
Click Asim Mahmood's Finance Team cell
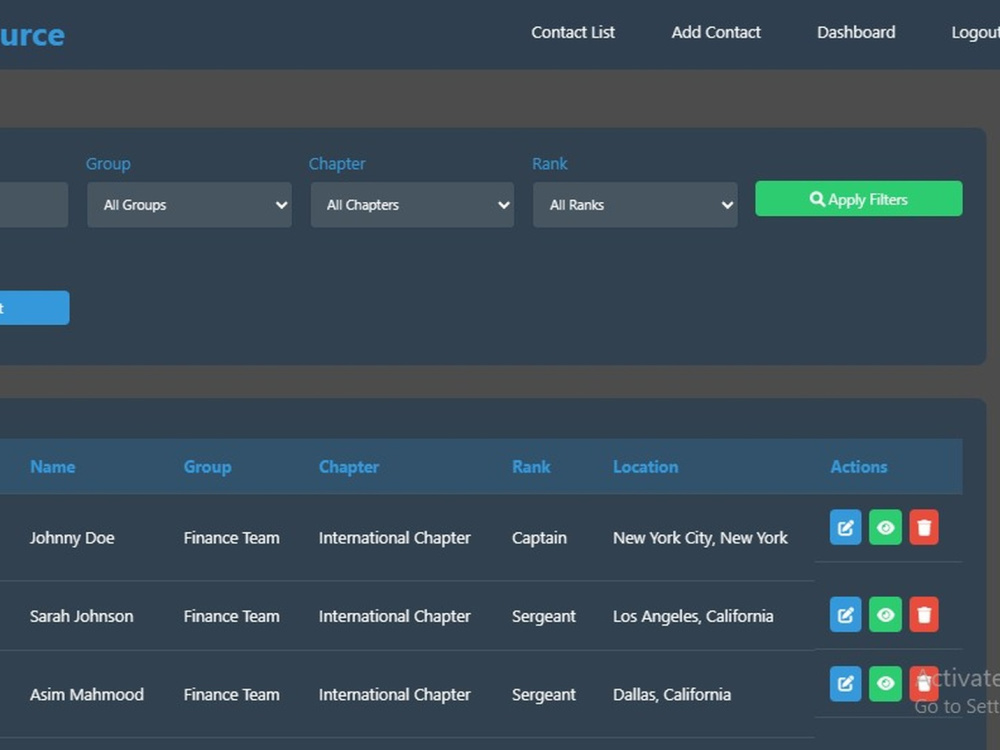[232, 695]
